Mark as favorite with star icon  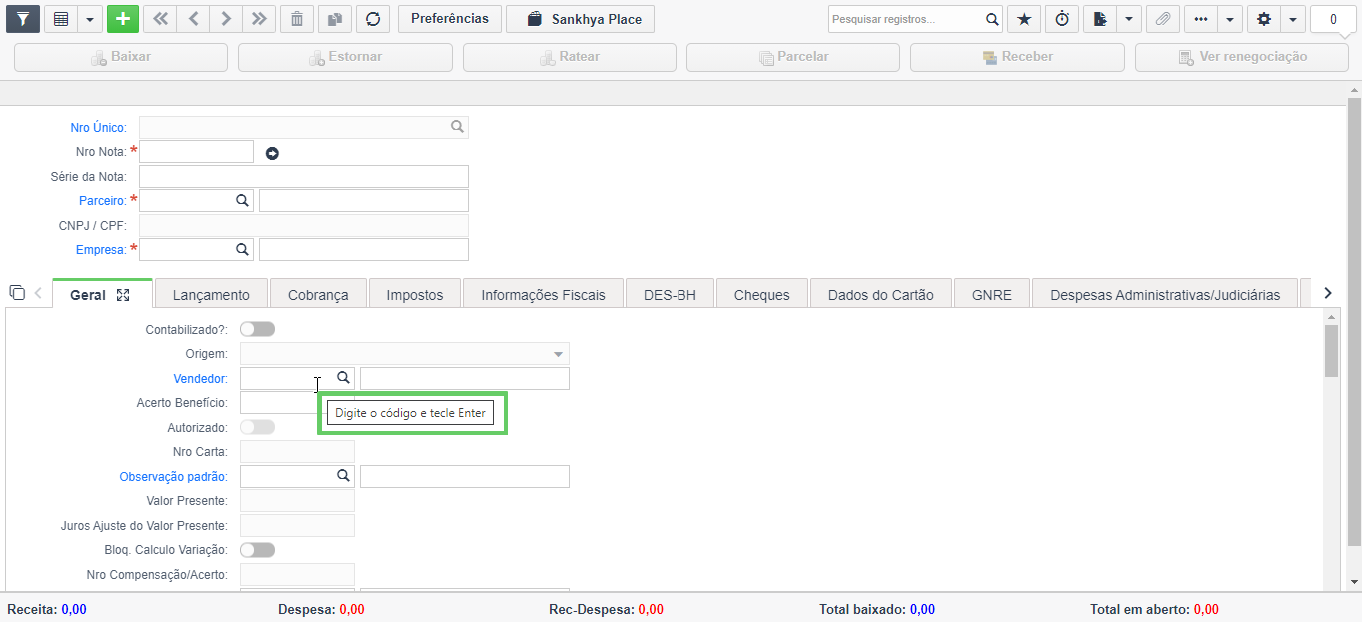click(x=1024, y=19)
